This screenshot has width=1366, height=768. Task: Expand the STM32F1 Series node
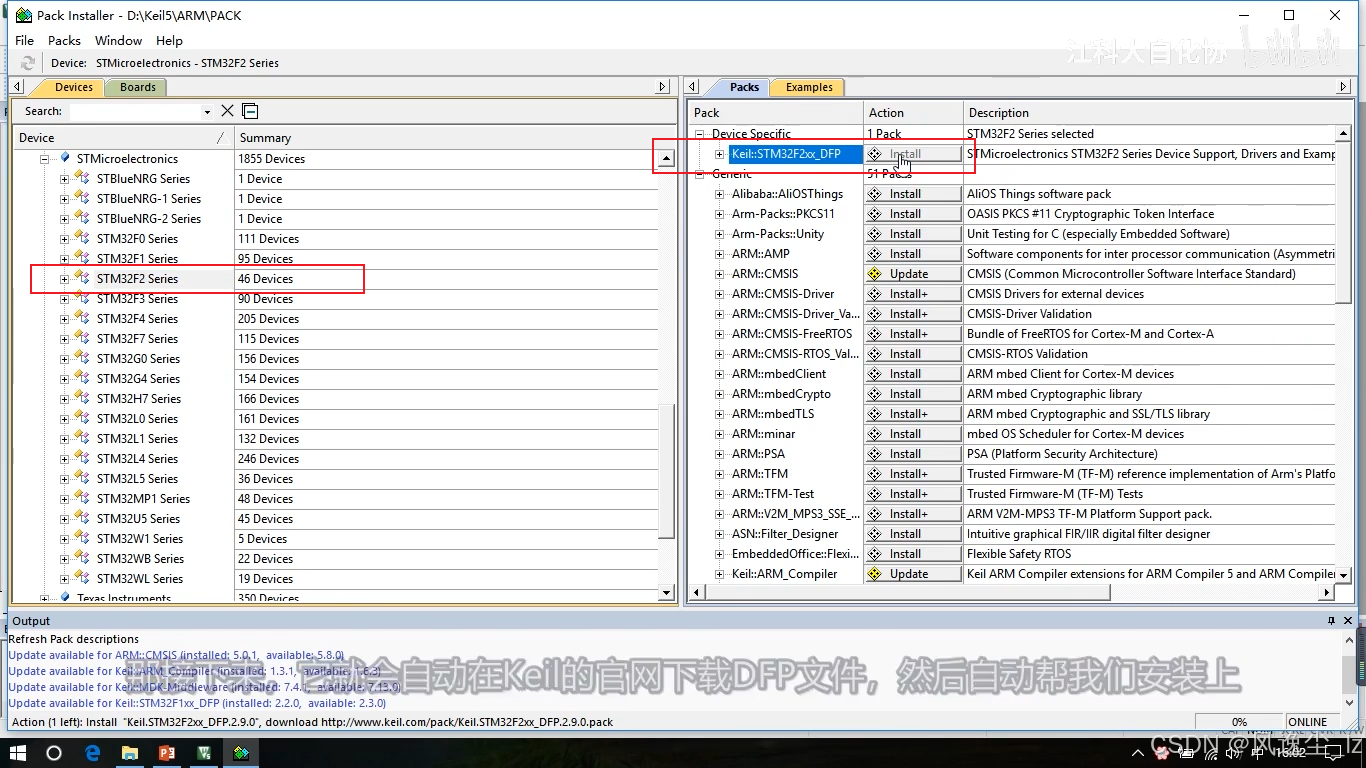[64, 259]
